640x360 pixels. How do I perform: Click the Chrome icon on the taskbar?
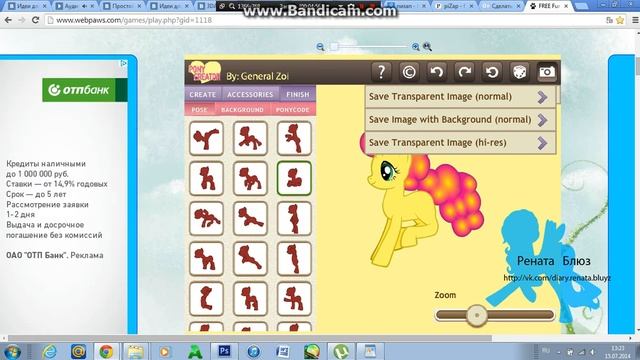click(106, 351)
